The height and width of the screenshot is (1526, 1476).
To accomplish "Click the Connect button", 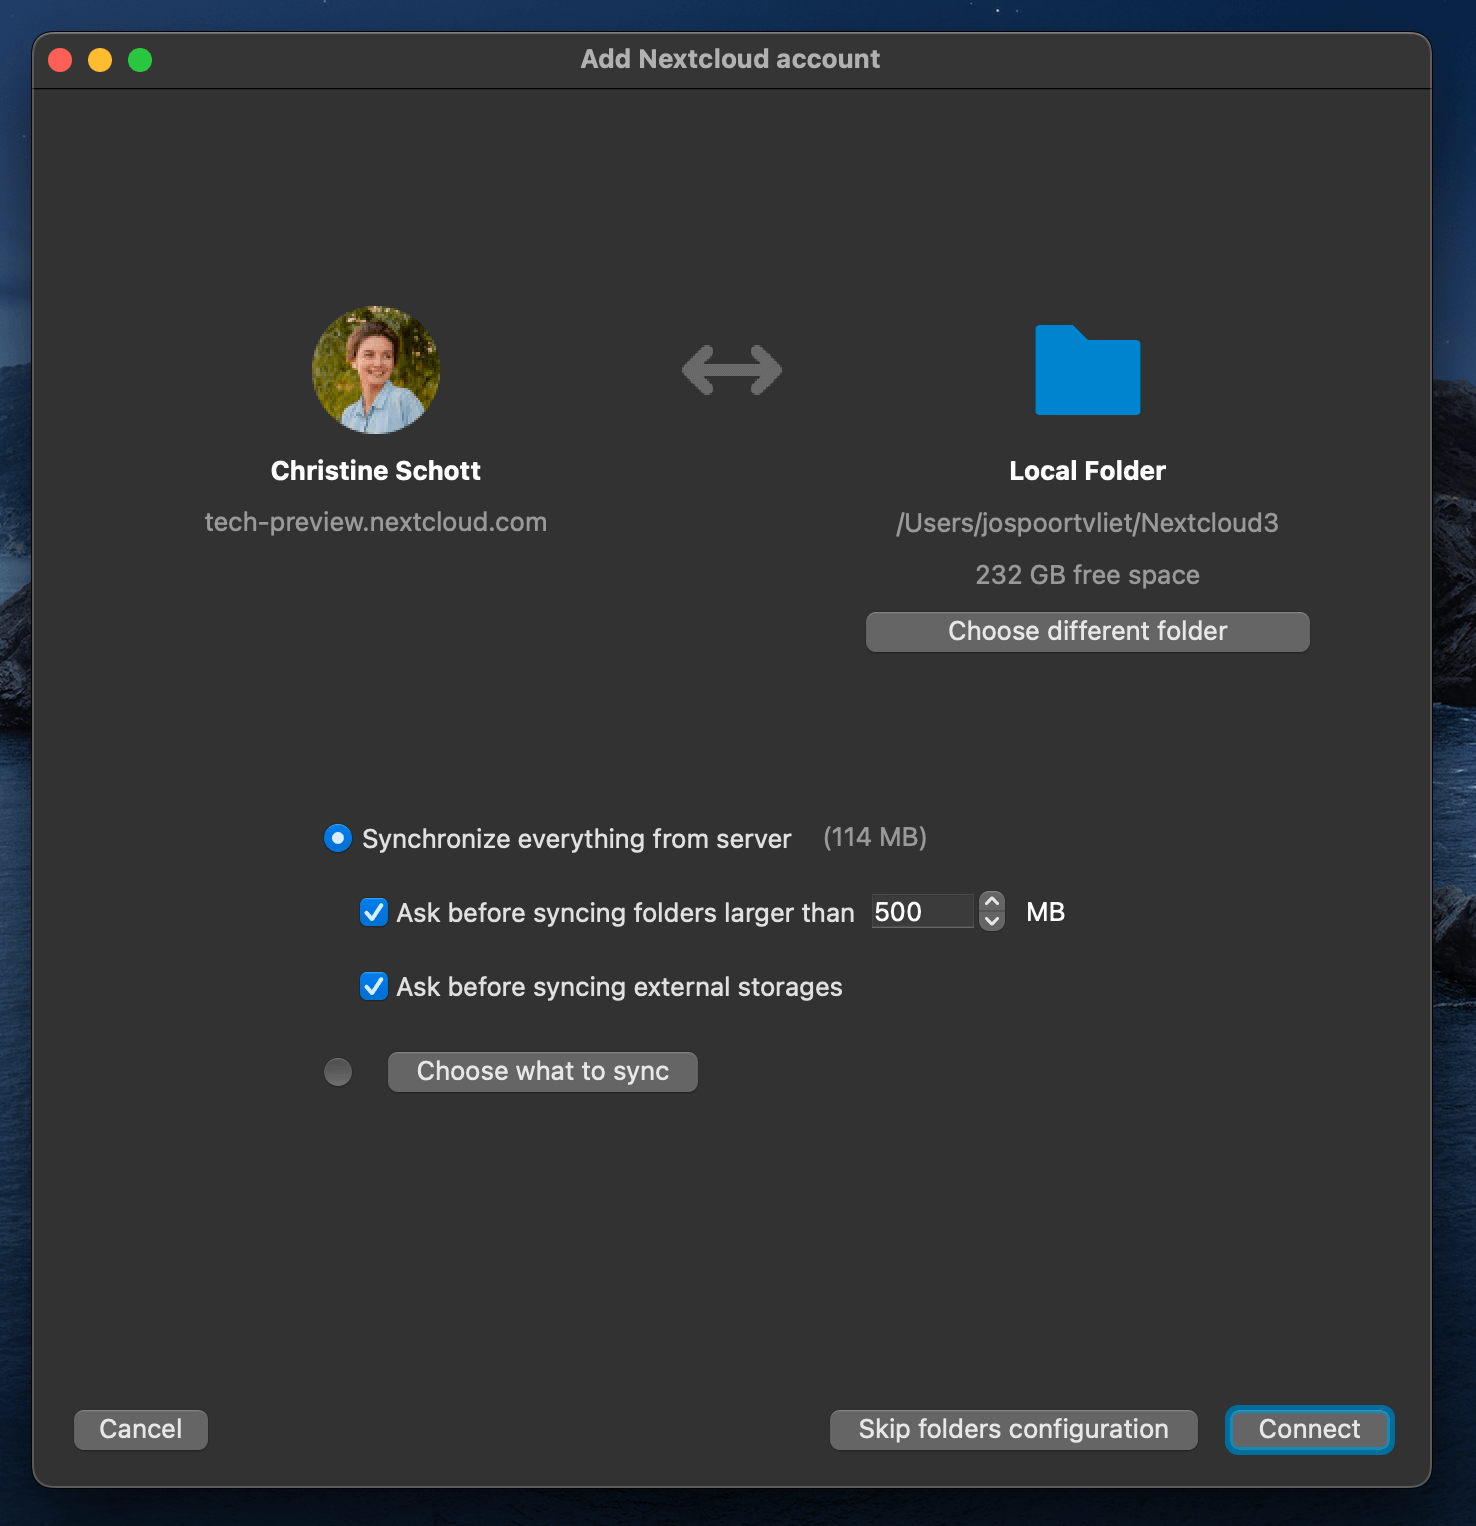I will 1310,1430.
